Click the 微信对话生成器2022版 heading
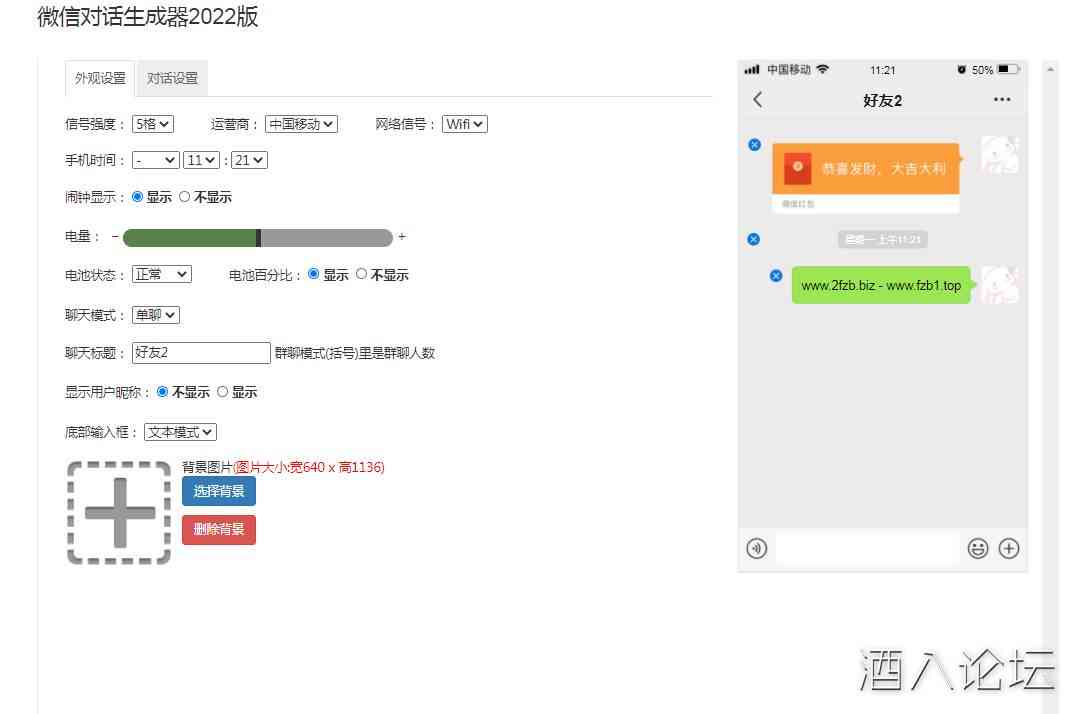Screen dimensions: 1087x714 coord(148,17)
